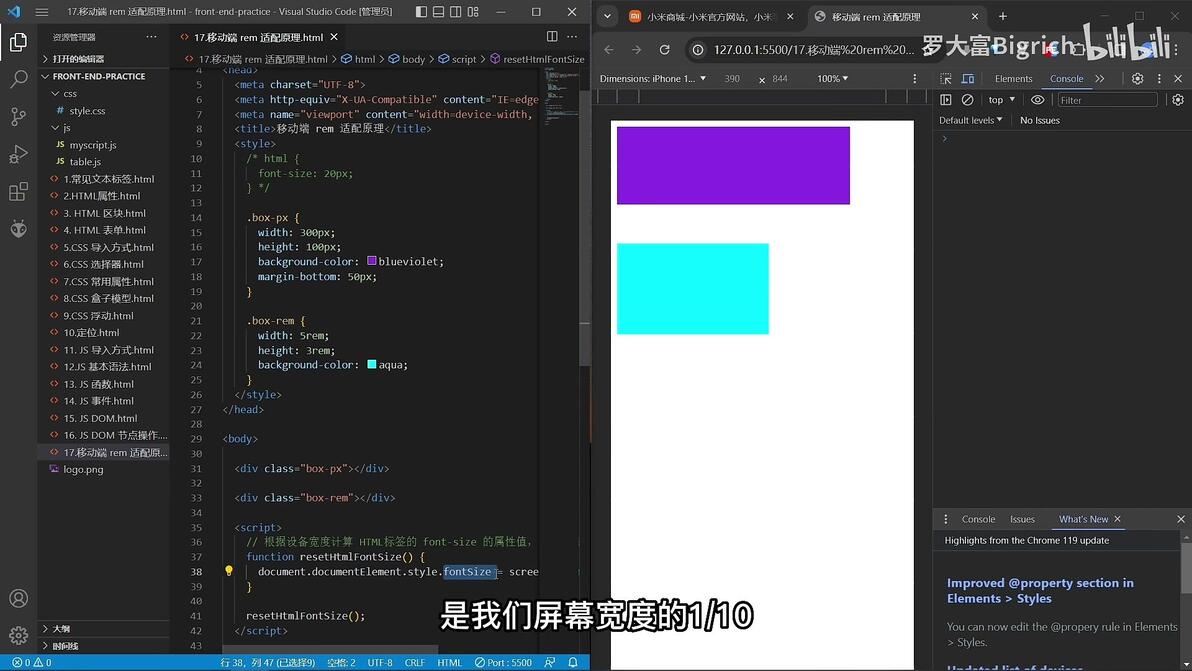
Task: Open Chrome tab search dropdown
Action: coord(607,17)
